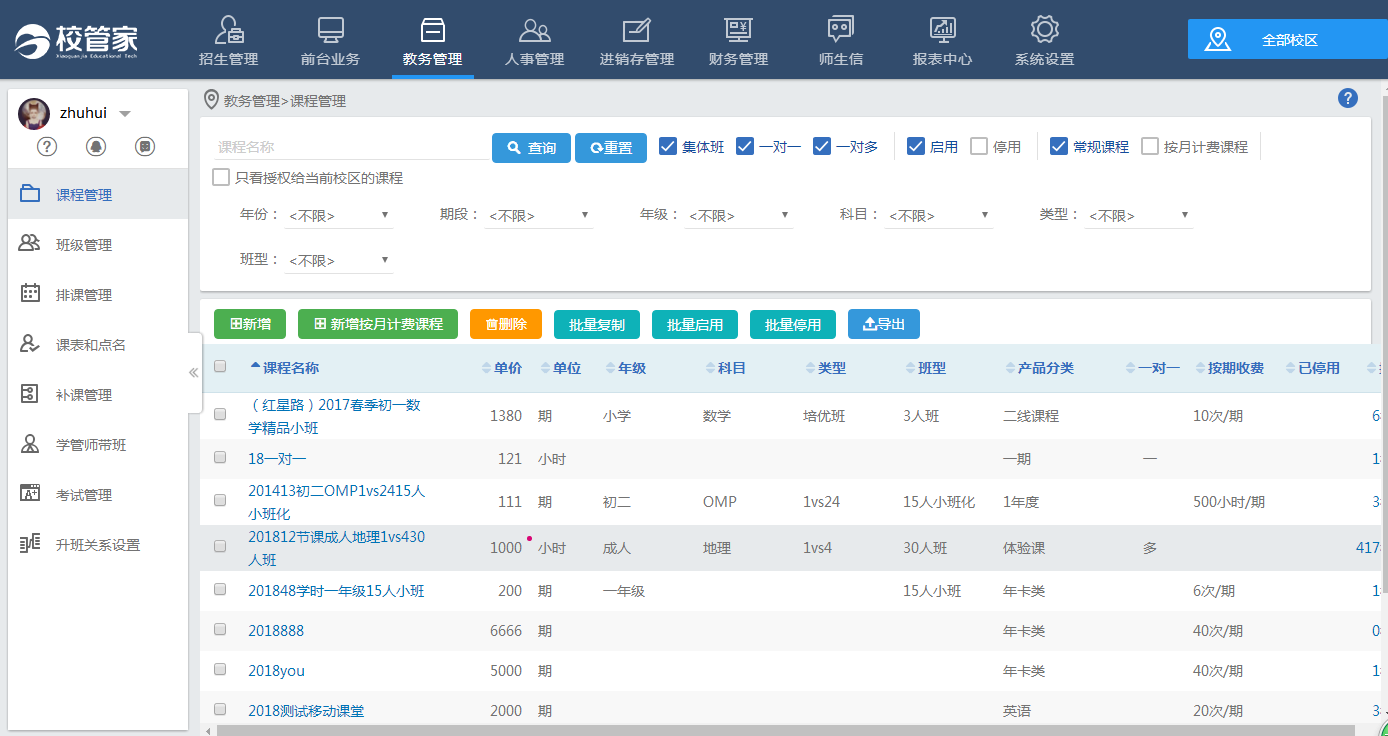Enable the 停用 checkbox filter
The image size is (1388, 736).
point(979,147)
